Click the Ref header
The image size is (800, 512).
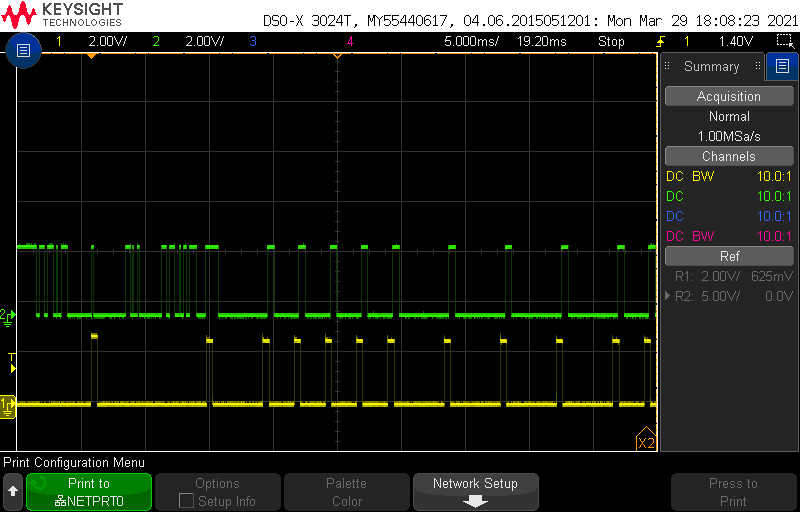729,256
